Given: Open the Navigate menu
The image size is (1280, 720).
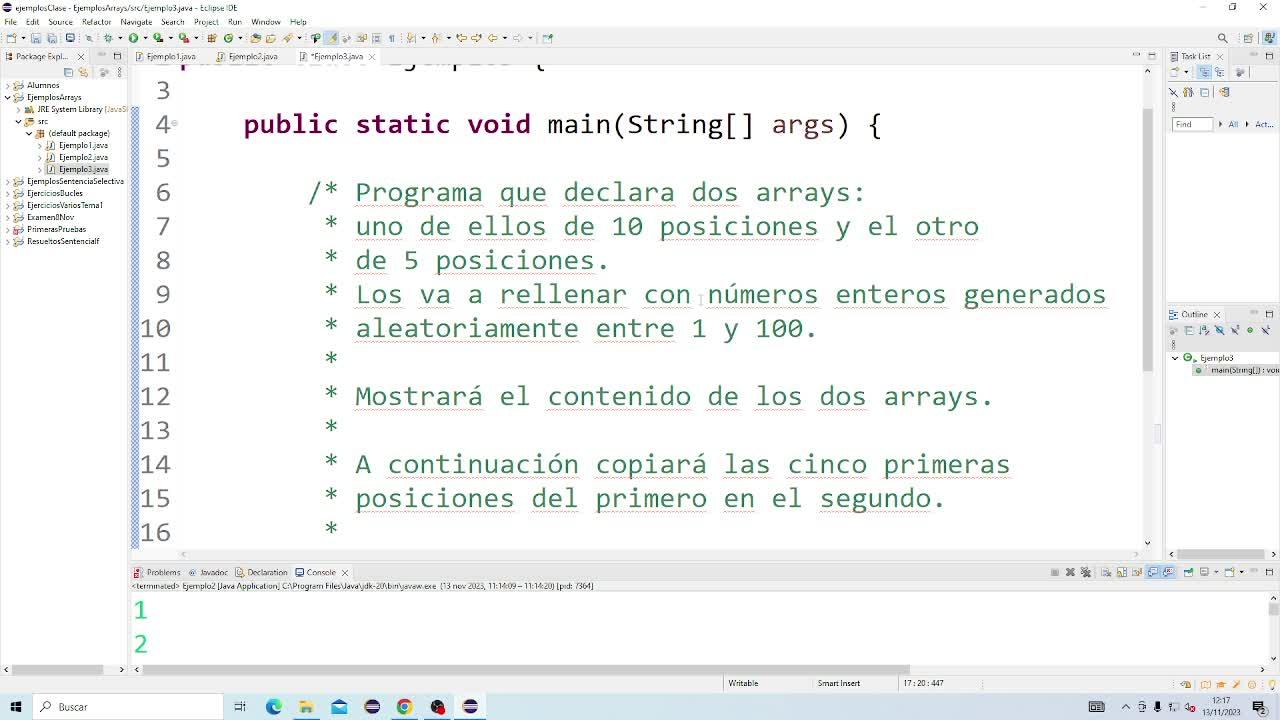Looking at the screenshot, I should 136,21.
